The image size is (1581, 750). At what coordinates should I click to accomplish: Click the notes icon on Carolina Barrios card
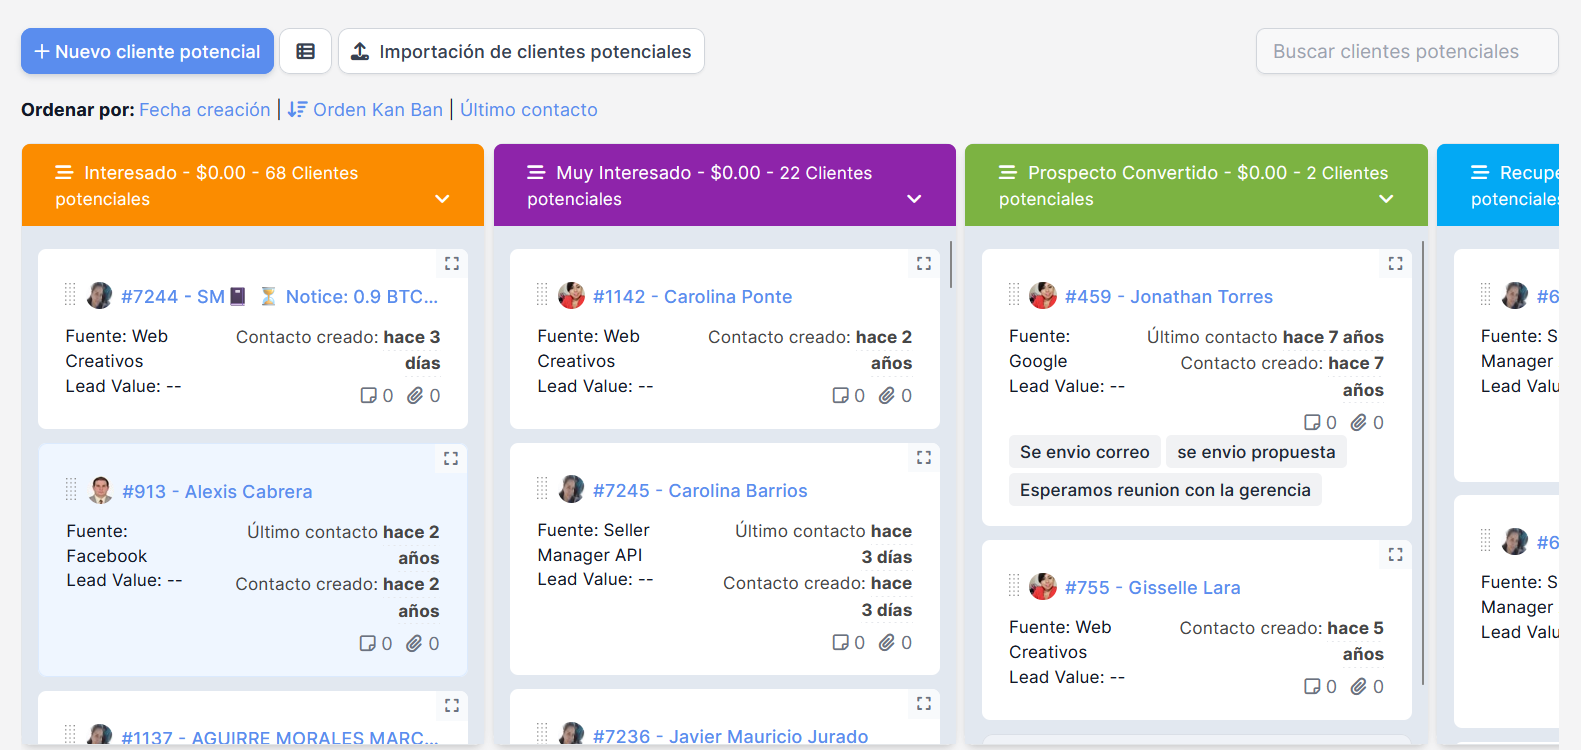pyautogui.click(x=840, y=643)
